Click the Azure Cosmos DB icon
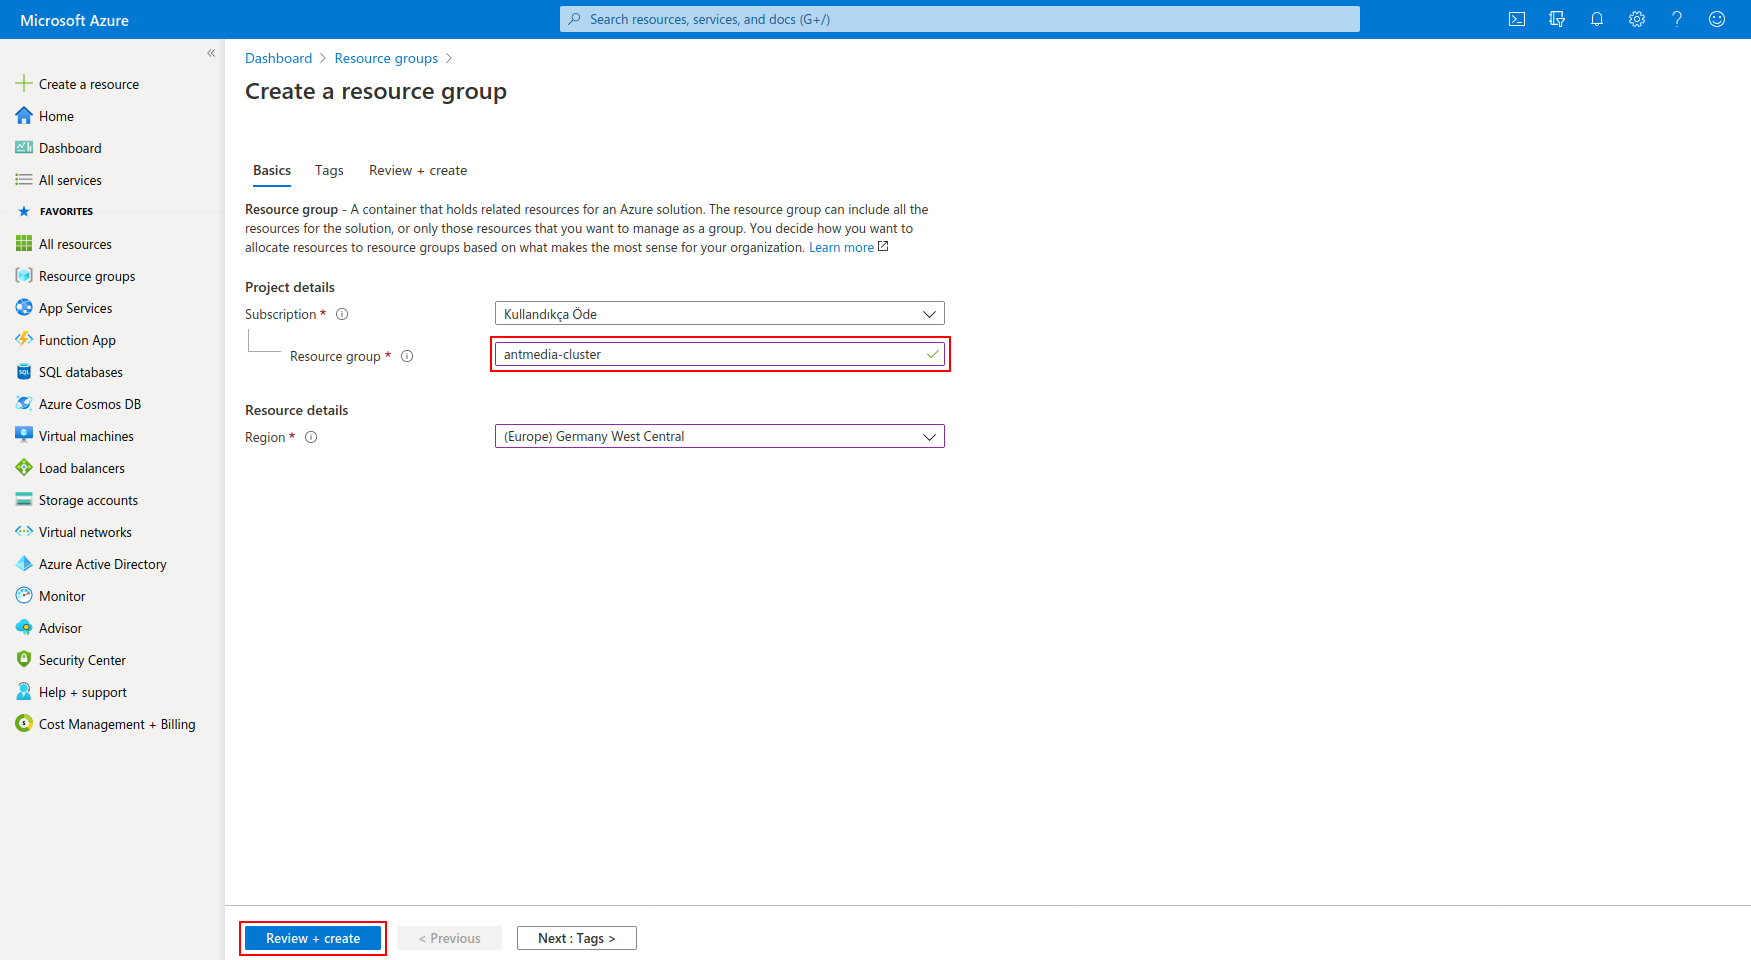 [x=24, y=404]
